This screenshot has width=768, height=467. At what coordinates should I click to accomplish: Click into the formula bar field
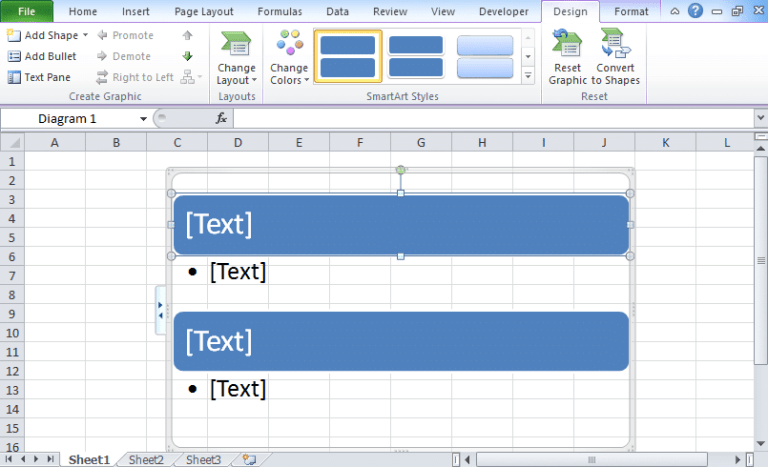tap(494, 119)
